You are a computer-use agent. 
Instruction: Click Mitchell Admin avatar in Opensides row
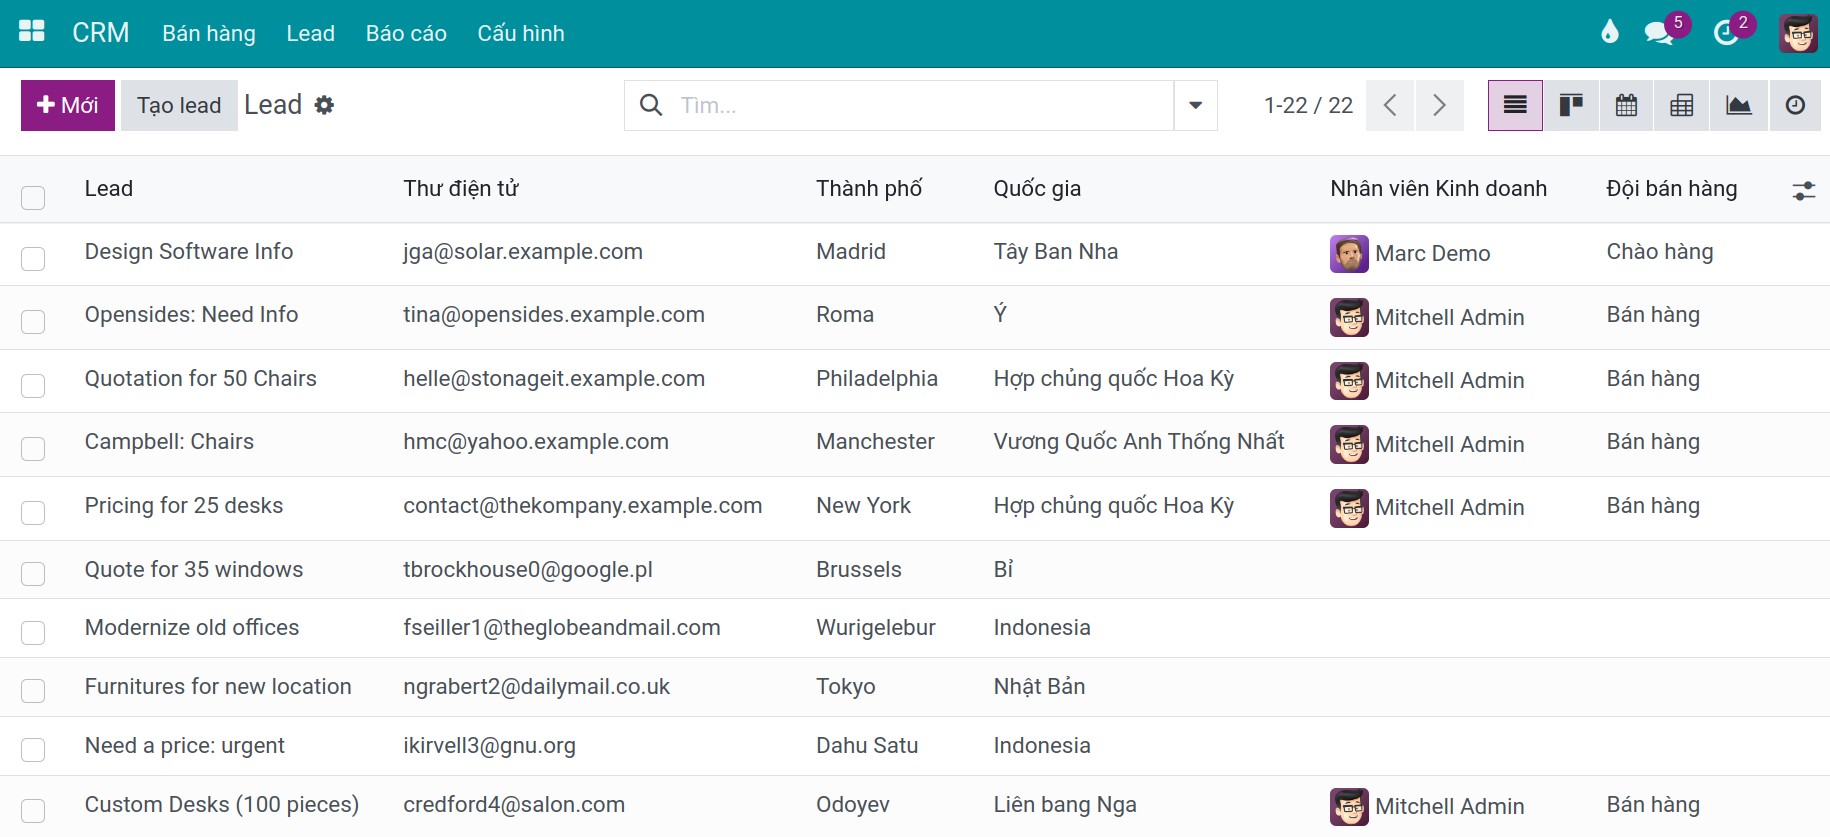tap(1349, 318)
